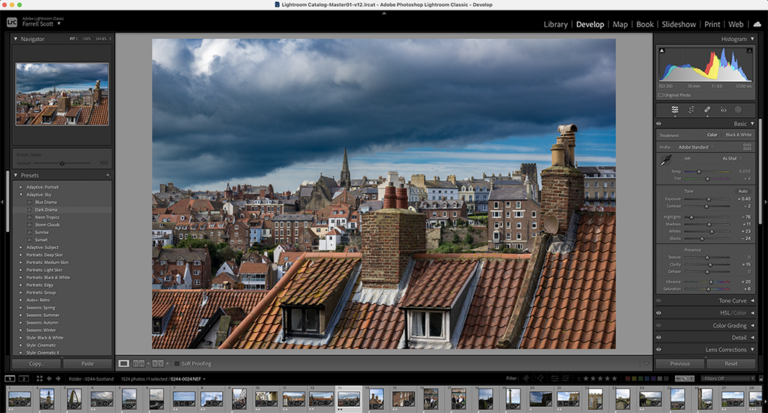
Task: Toggle Tone Curve panel eye switch
Action: point(659,301)
